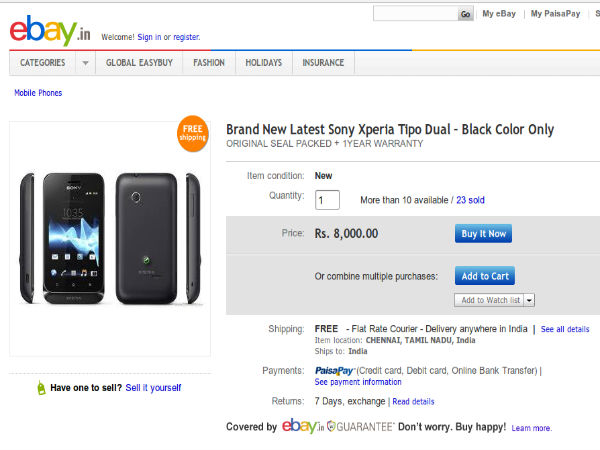Open the CATEGORIES menu
600x450 pixels.
tap(42, 63)
